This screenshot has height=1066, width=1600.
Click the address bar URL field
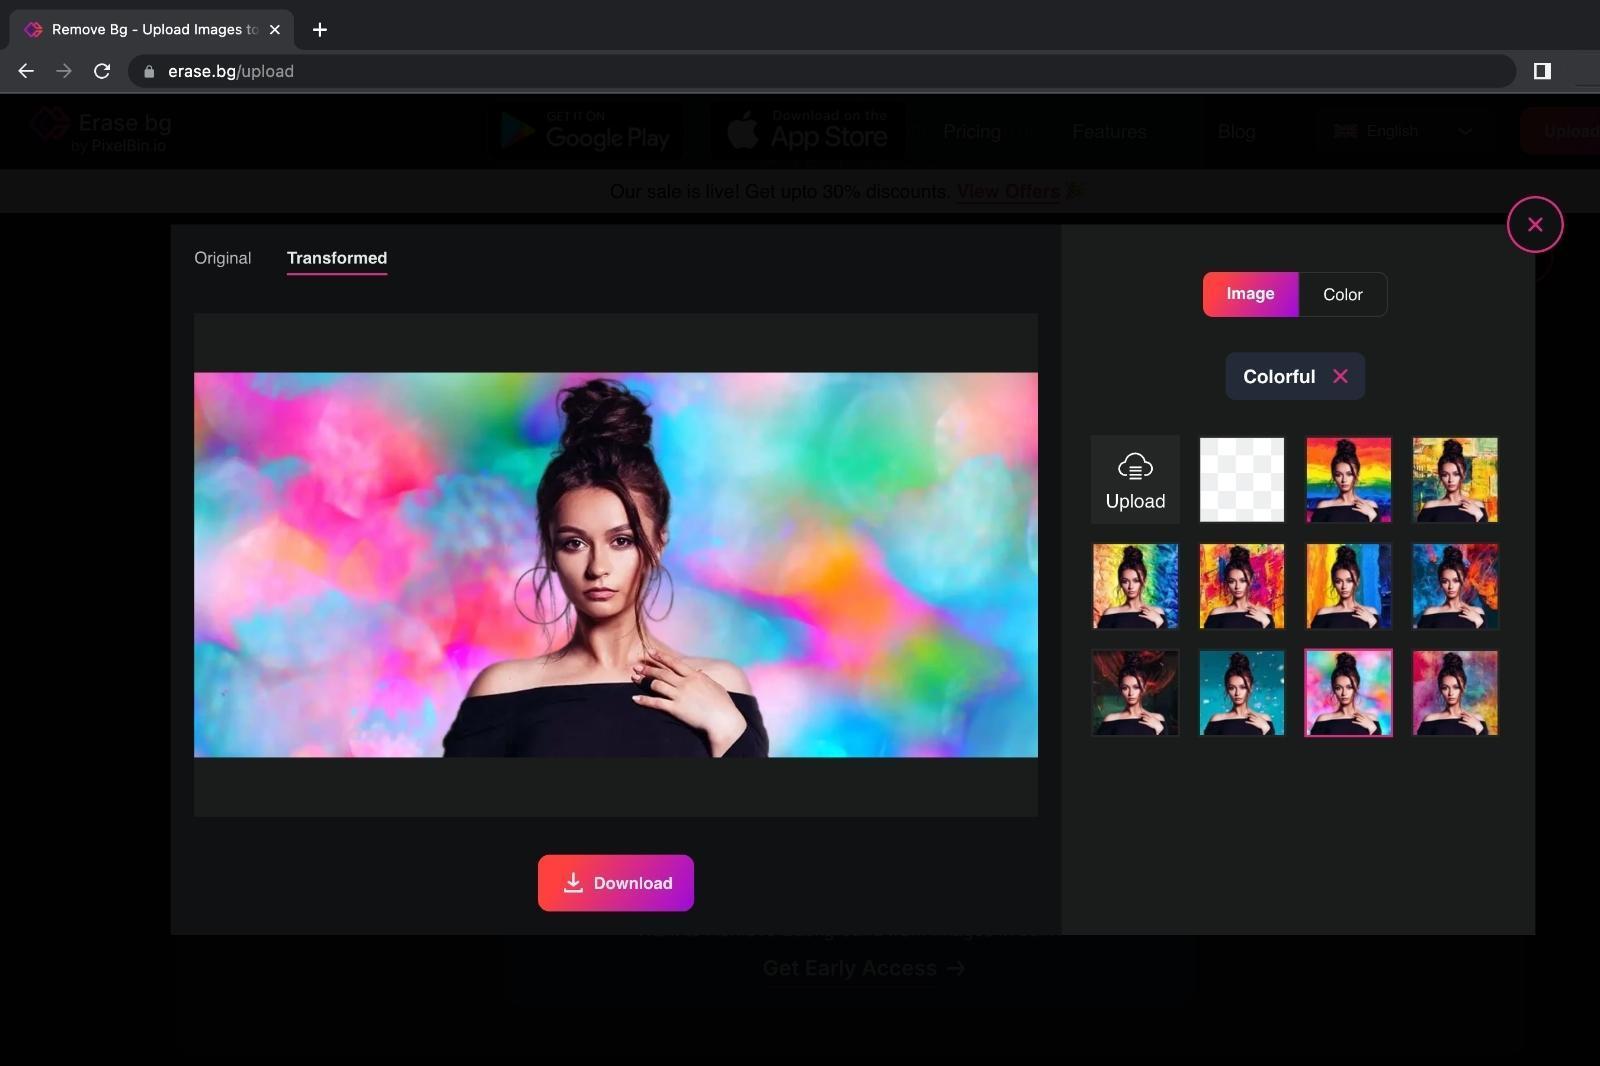click(800, 71)
